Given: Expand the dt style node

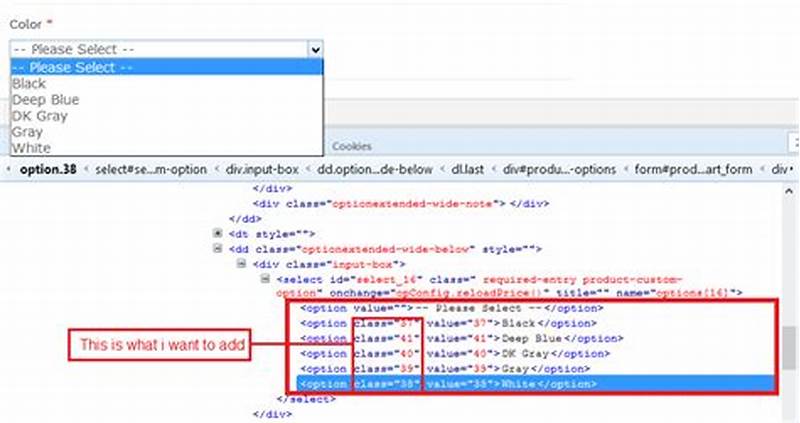Looking at the screenshot, I should 218,233.
